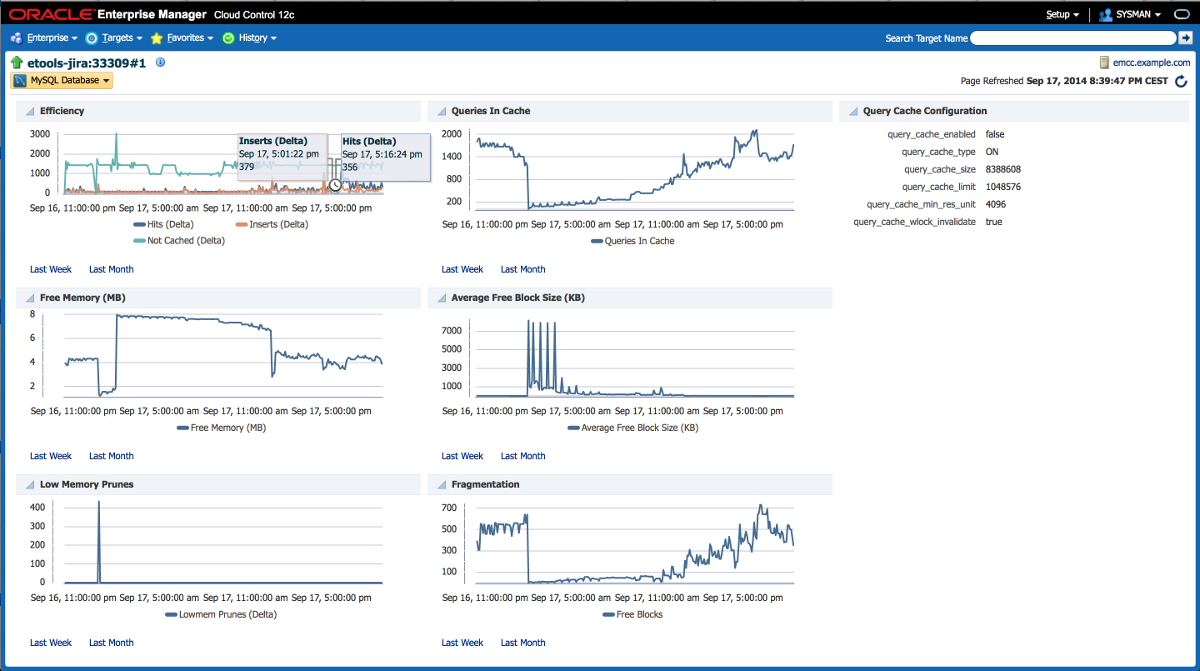Click Last Week link under Free Memory chart
1200x671 pixels.
51,456
